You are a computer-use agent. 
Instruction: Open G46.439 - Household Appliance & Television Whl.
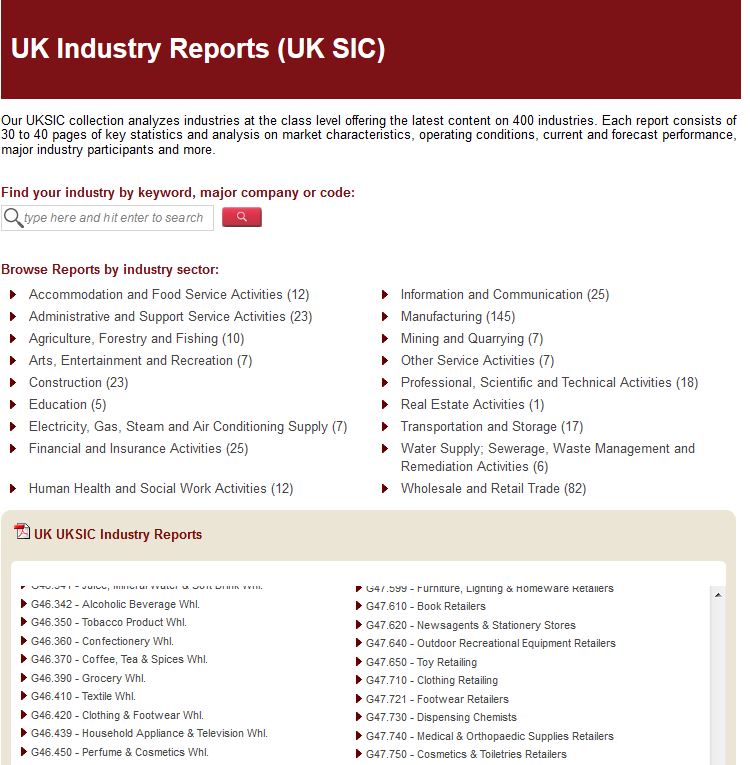(x=149, y=733)
